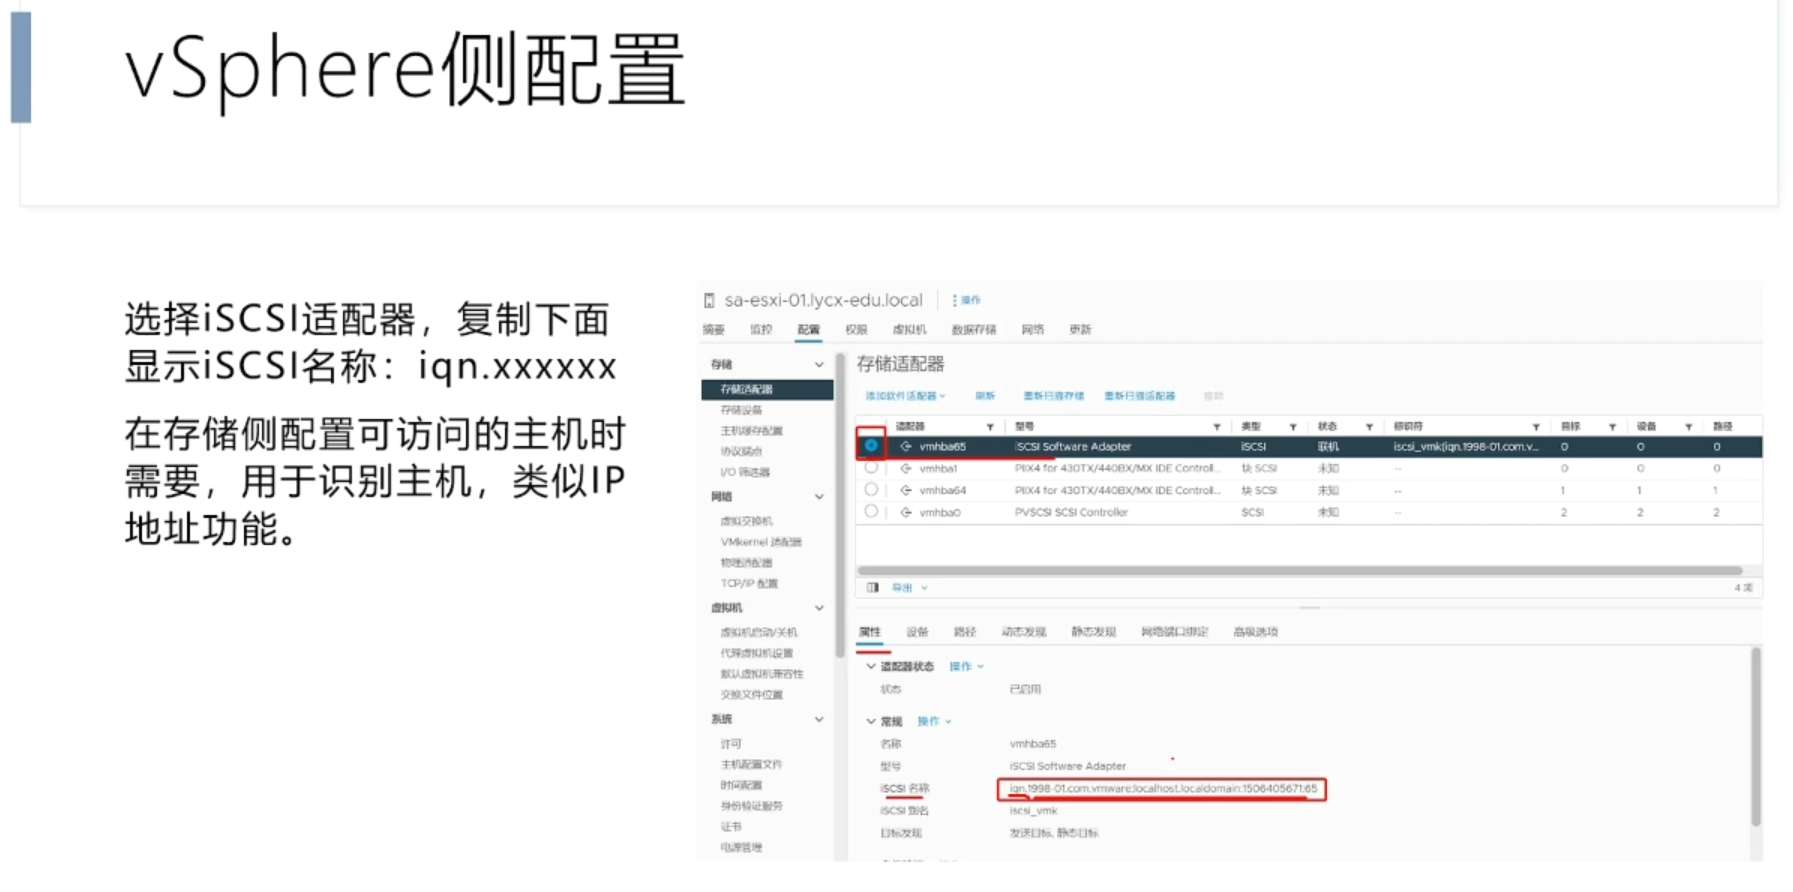The width and height of the screenshot is (1793, 892).
Task: Select 存储适配器 in the sidebar
Action: coord(767,389)
